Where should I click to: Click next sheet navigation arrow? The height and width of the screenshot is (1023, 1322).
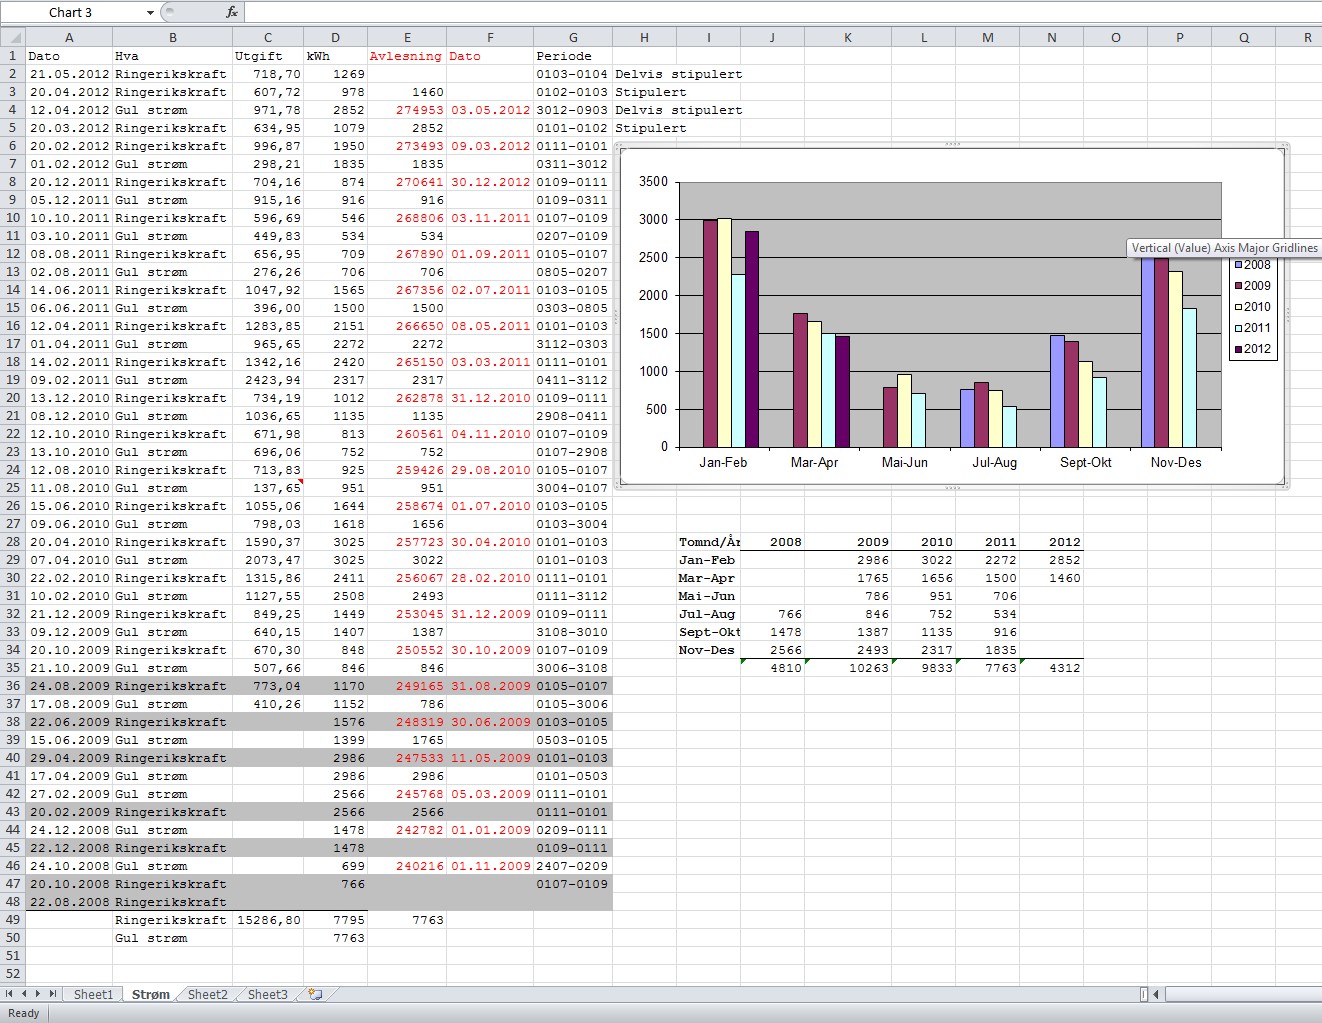click(38, 994)
